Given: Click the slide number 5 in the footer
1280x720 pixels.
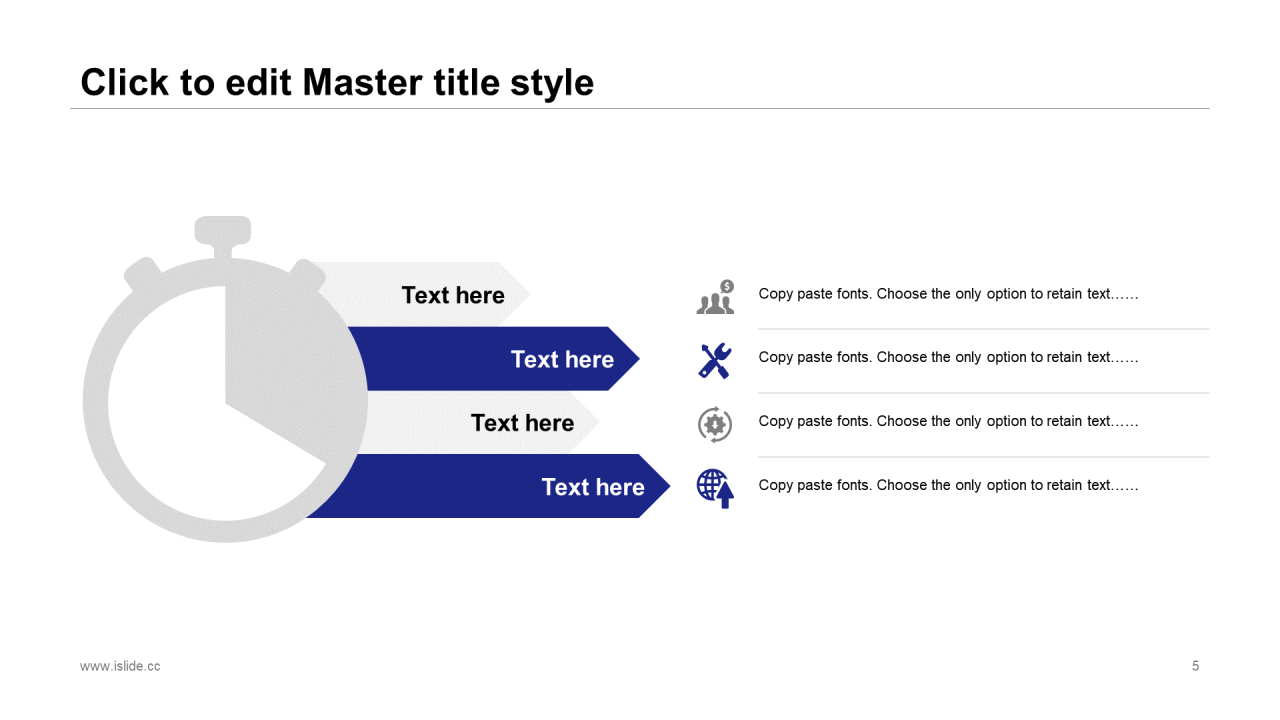Looking at the screenshot, I should click(1195, 666).
